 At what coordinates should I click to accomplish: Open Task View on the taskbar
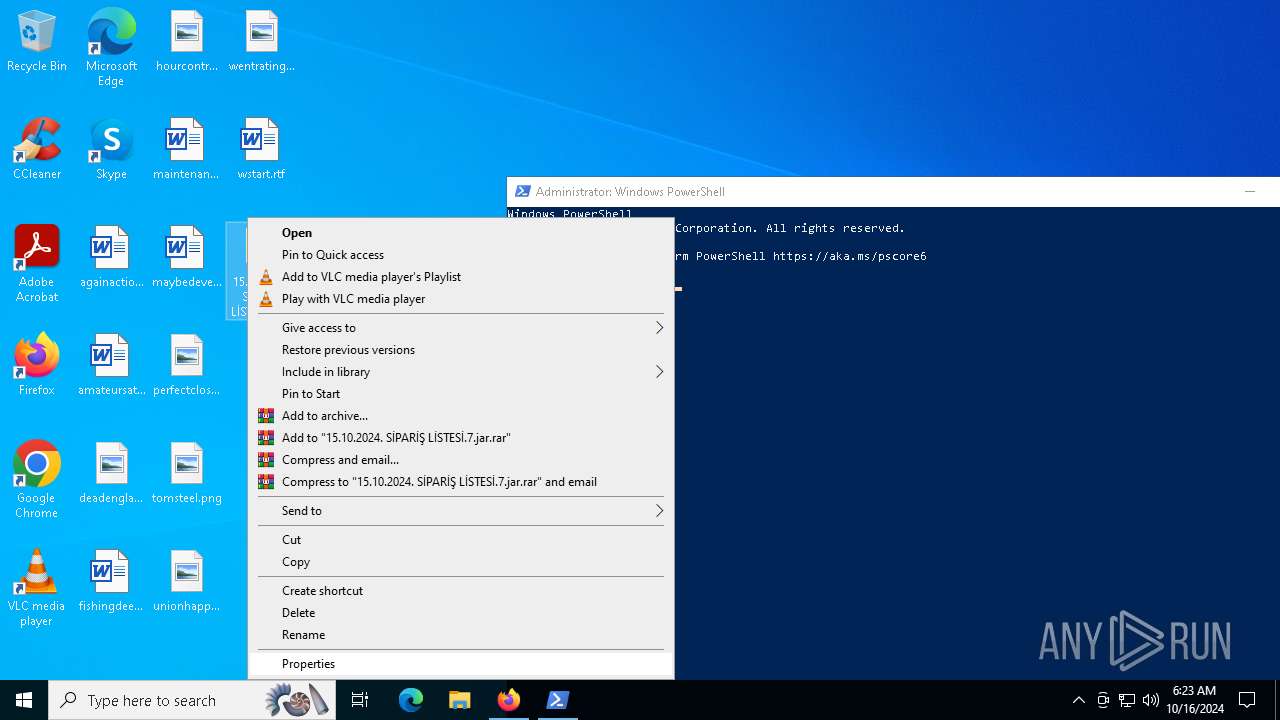pyautogui.click(x=360, y=700)
